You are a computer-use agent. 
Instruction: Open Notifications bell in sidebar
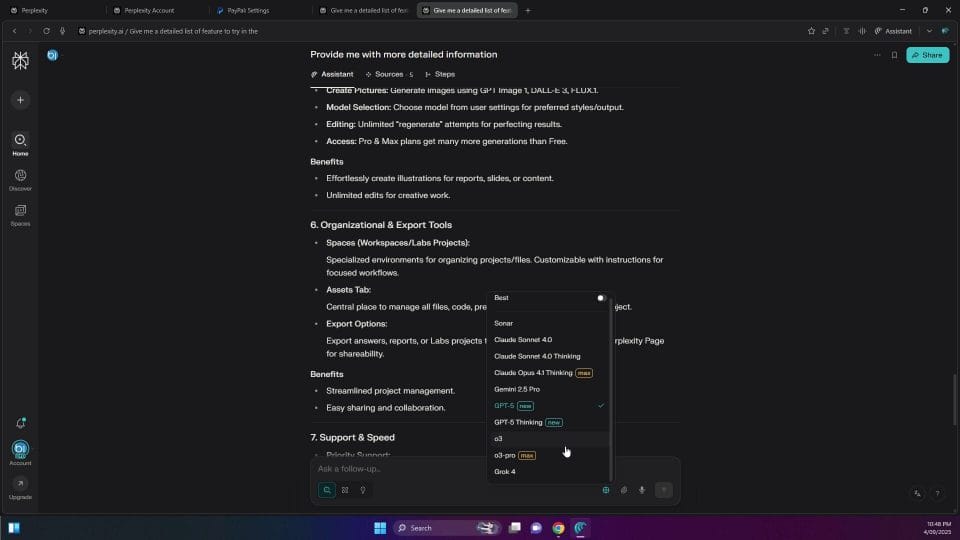coord(20,424)
